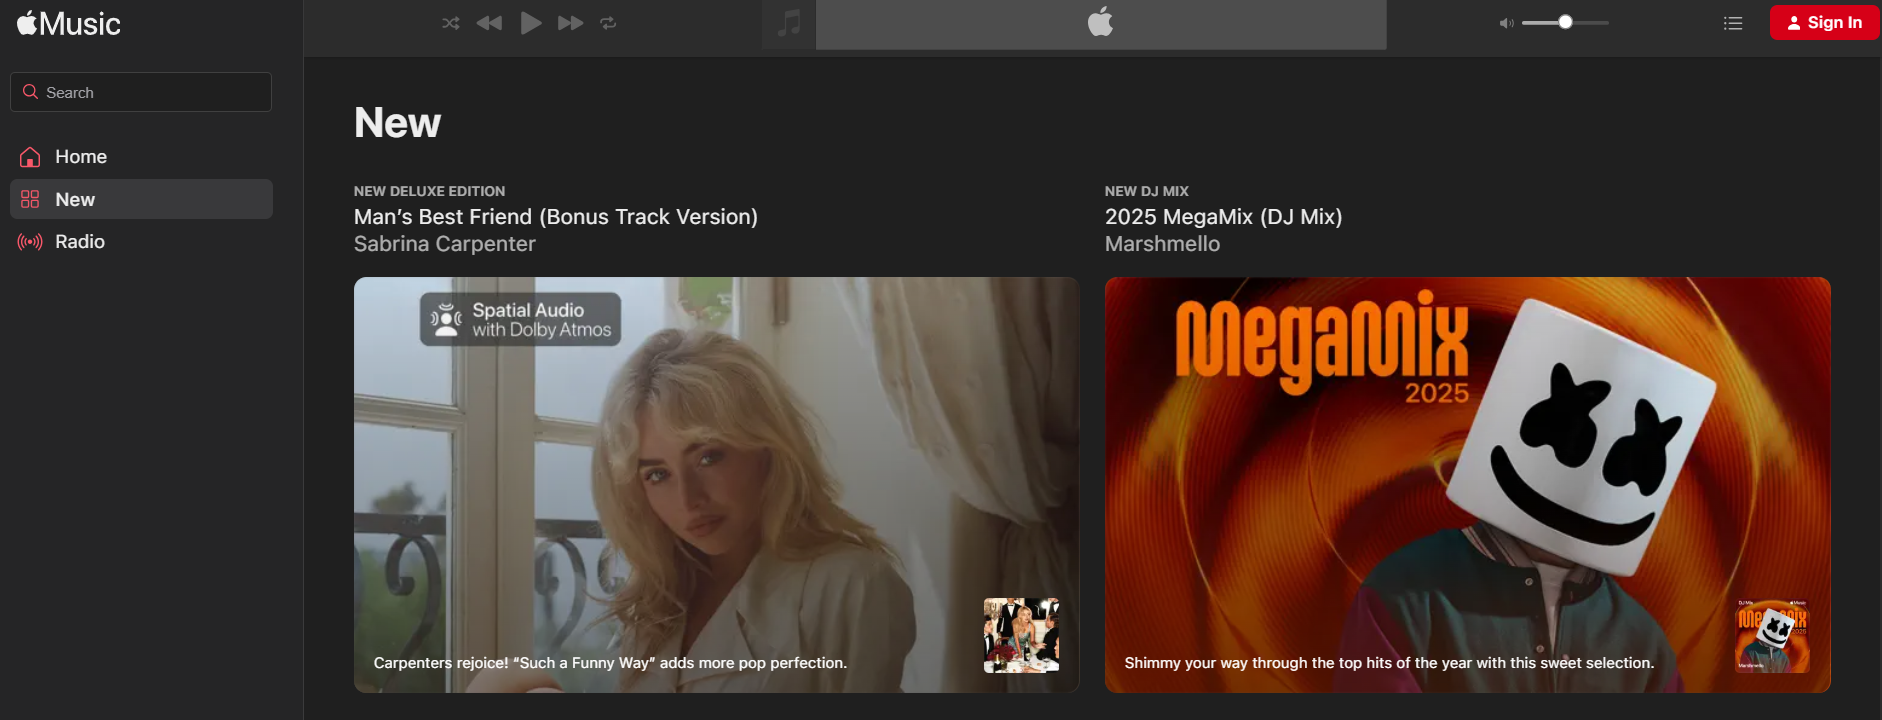This screenshot has width=1882, height=720.
Task: Skip to the next track
Action: pyautogui.click(x=571, y=23)
